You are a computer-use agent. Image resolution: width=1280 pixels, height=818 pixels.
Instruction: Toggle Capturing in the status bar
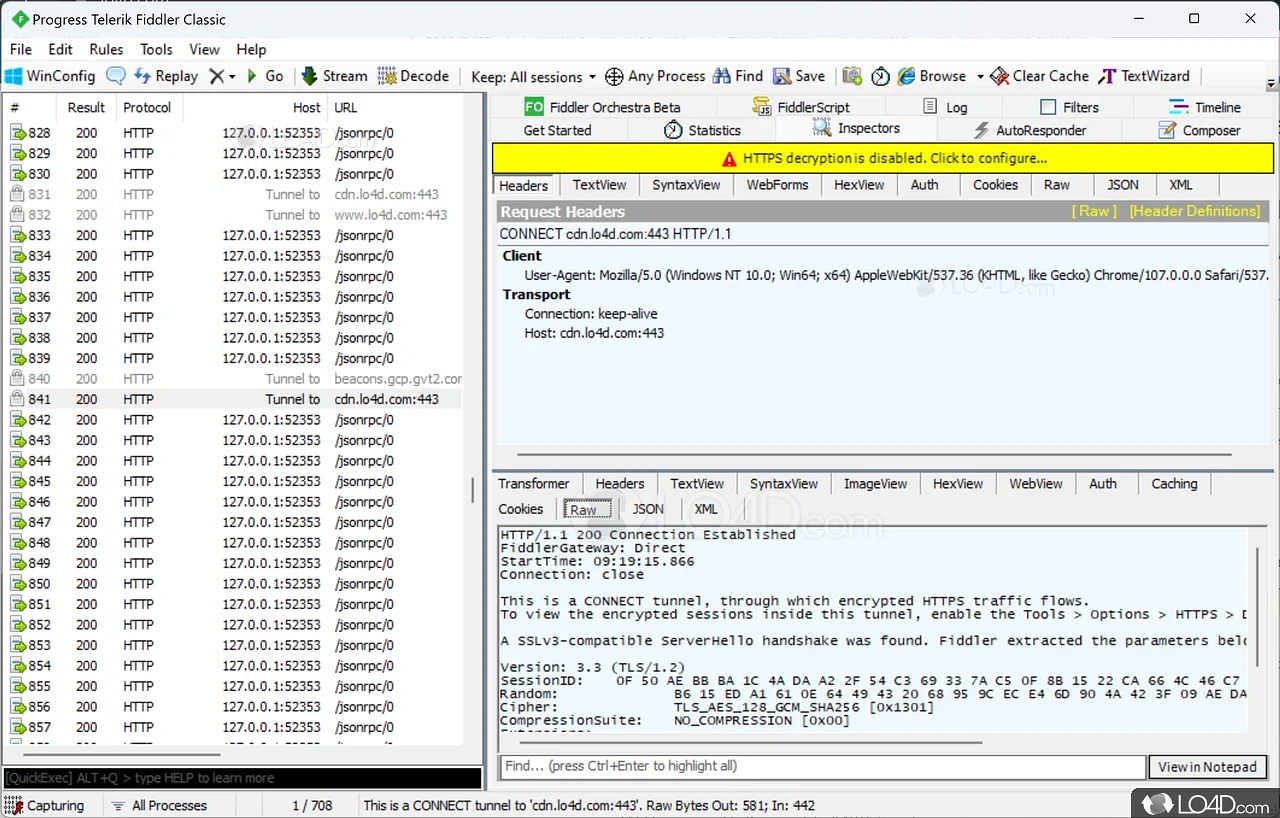point(45,805)
